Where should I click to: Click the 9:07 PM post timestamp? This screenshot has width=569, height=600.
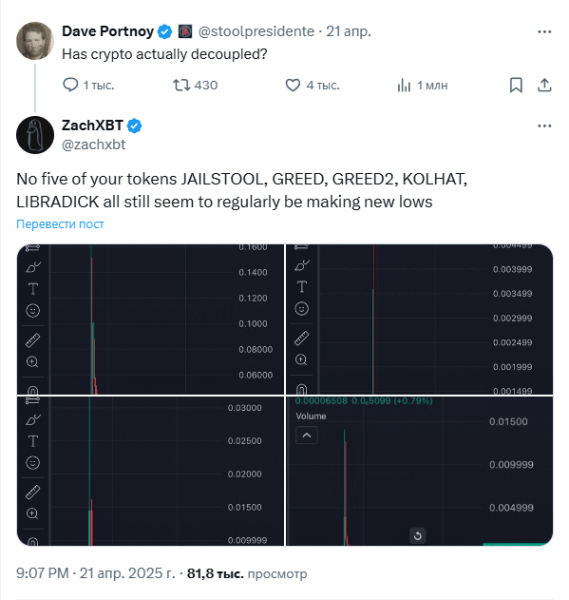point(42,573)
